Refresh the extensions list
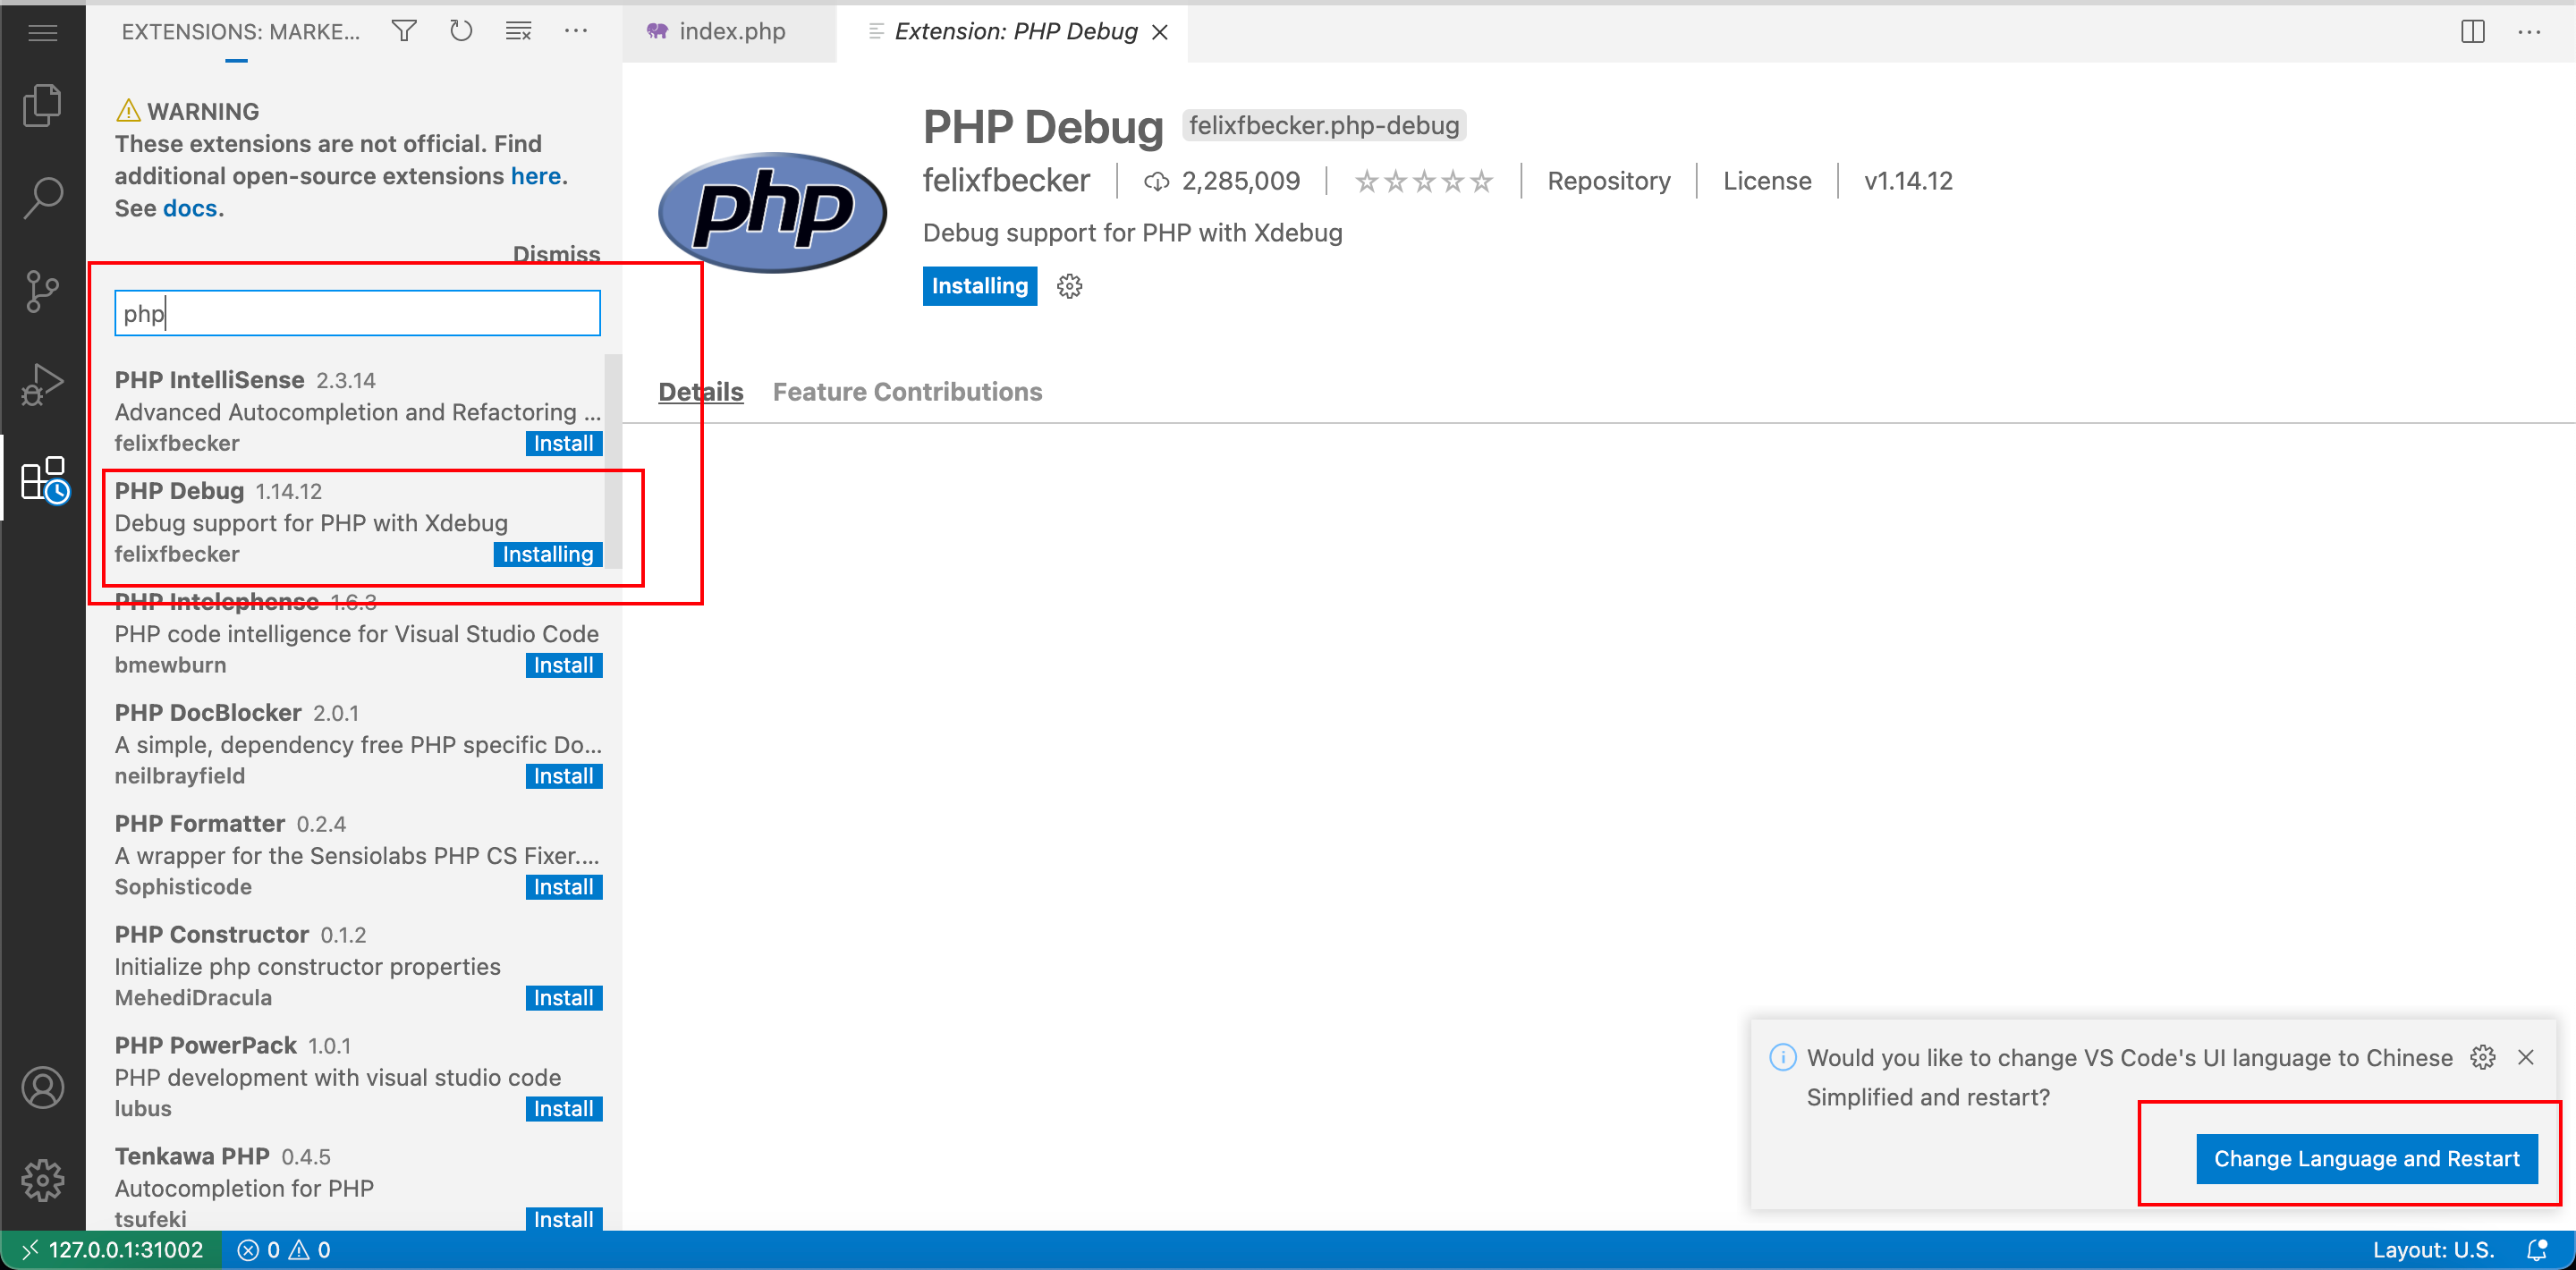 (460, 31)
